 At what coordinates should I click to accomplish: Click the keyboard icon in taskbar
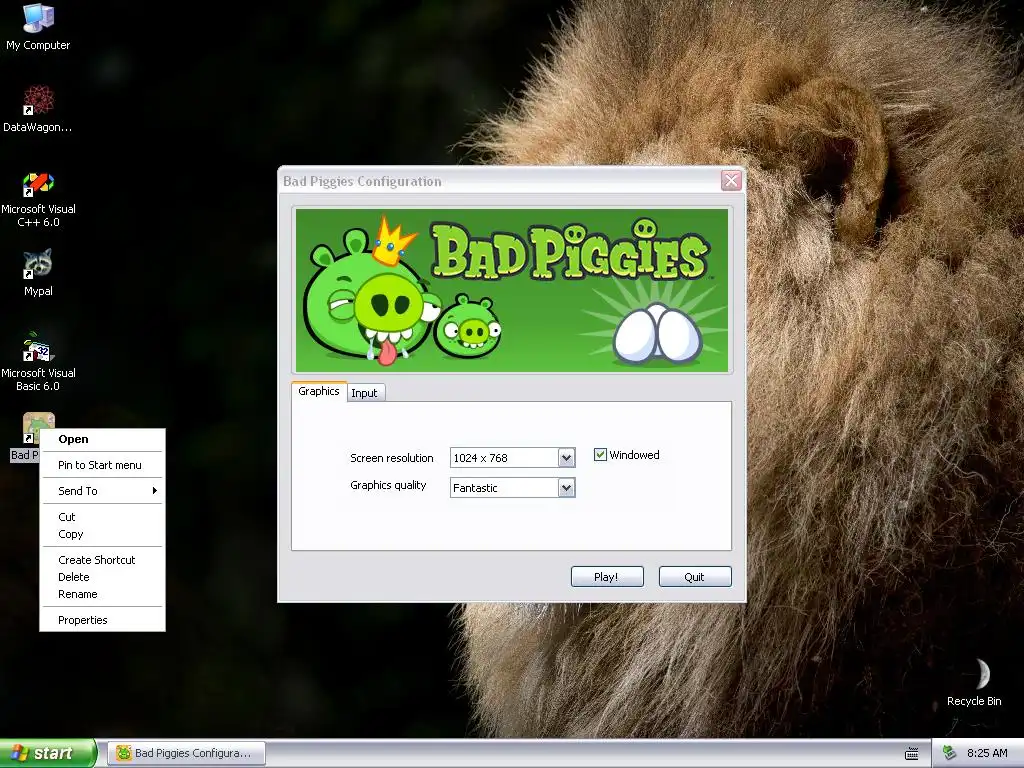click(912, 754)
